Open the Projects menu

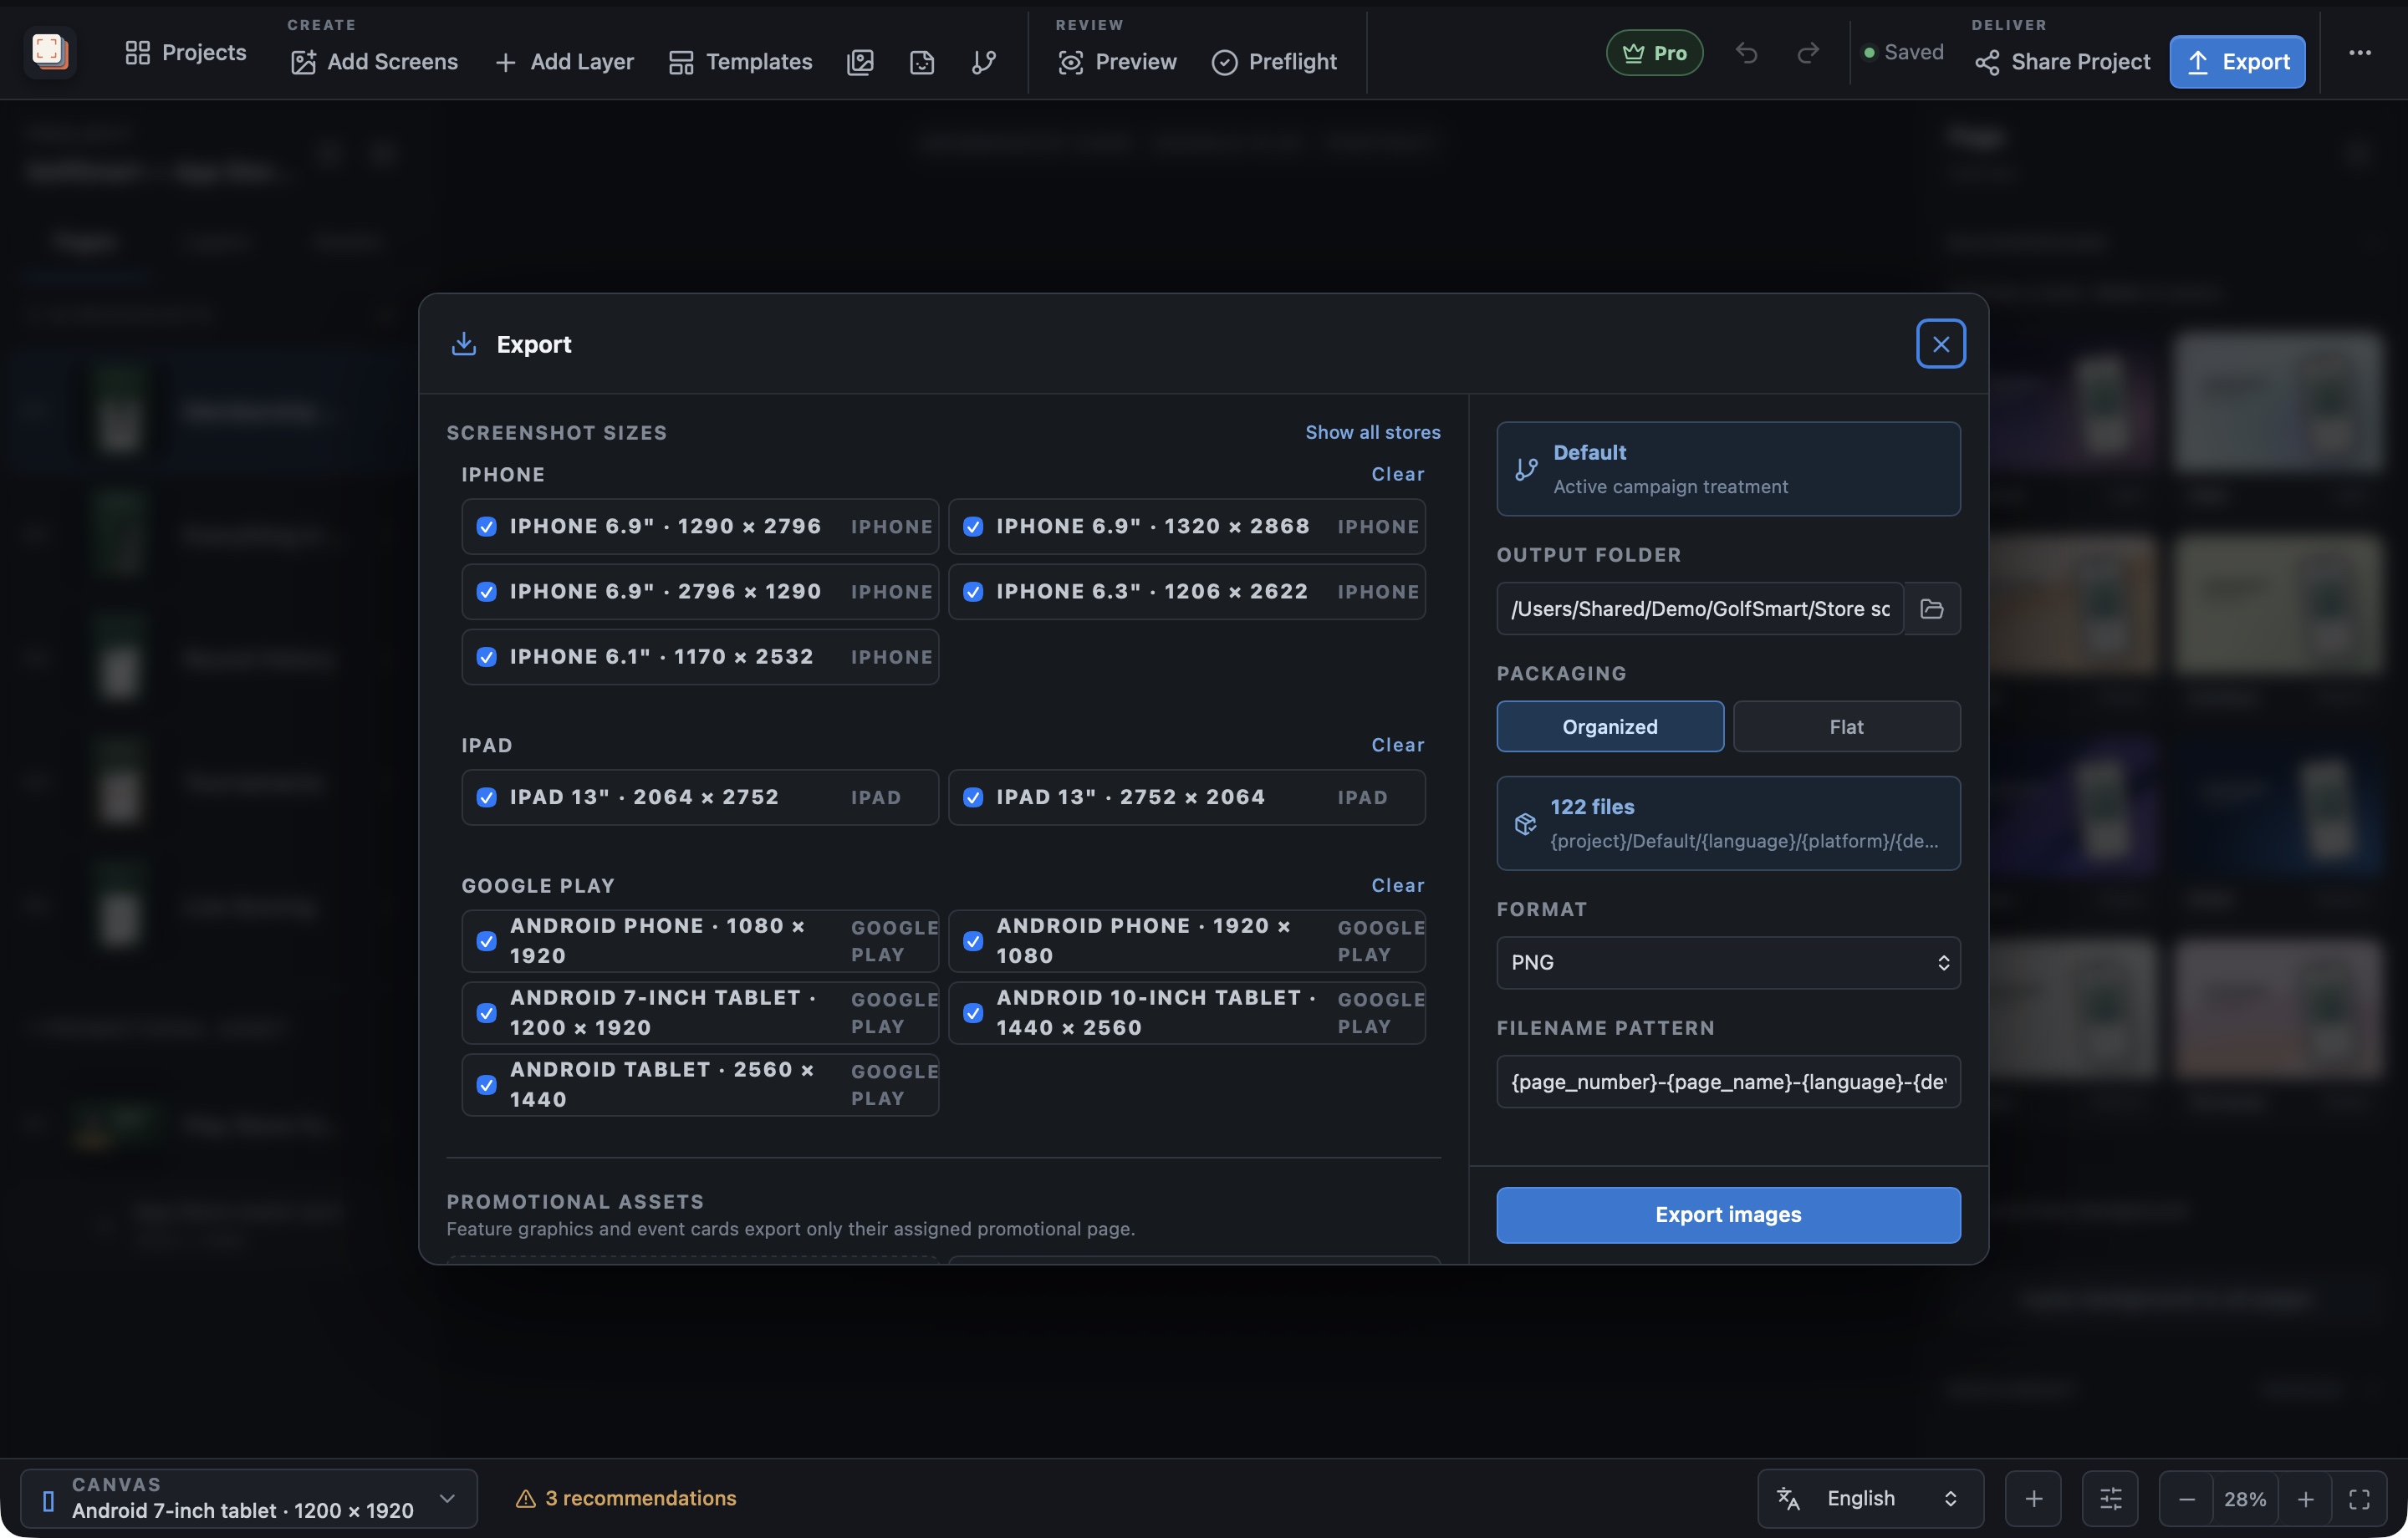click(186, 52)
